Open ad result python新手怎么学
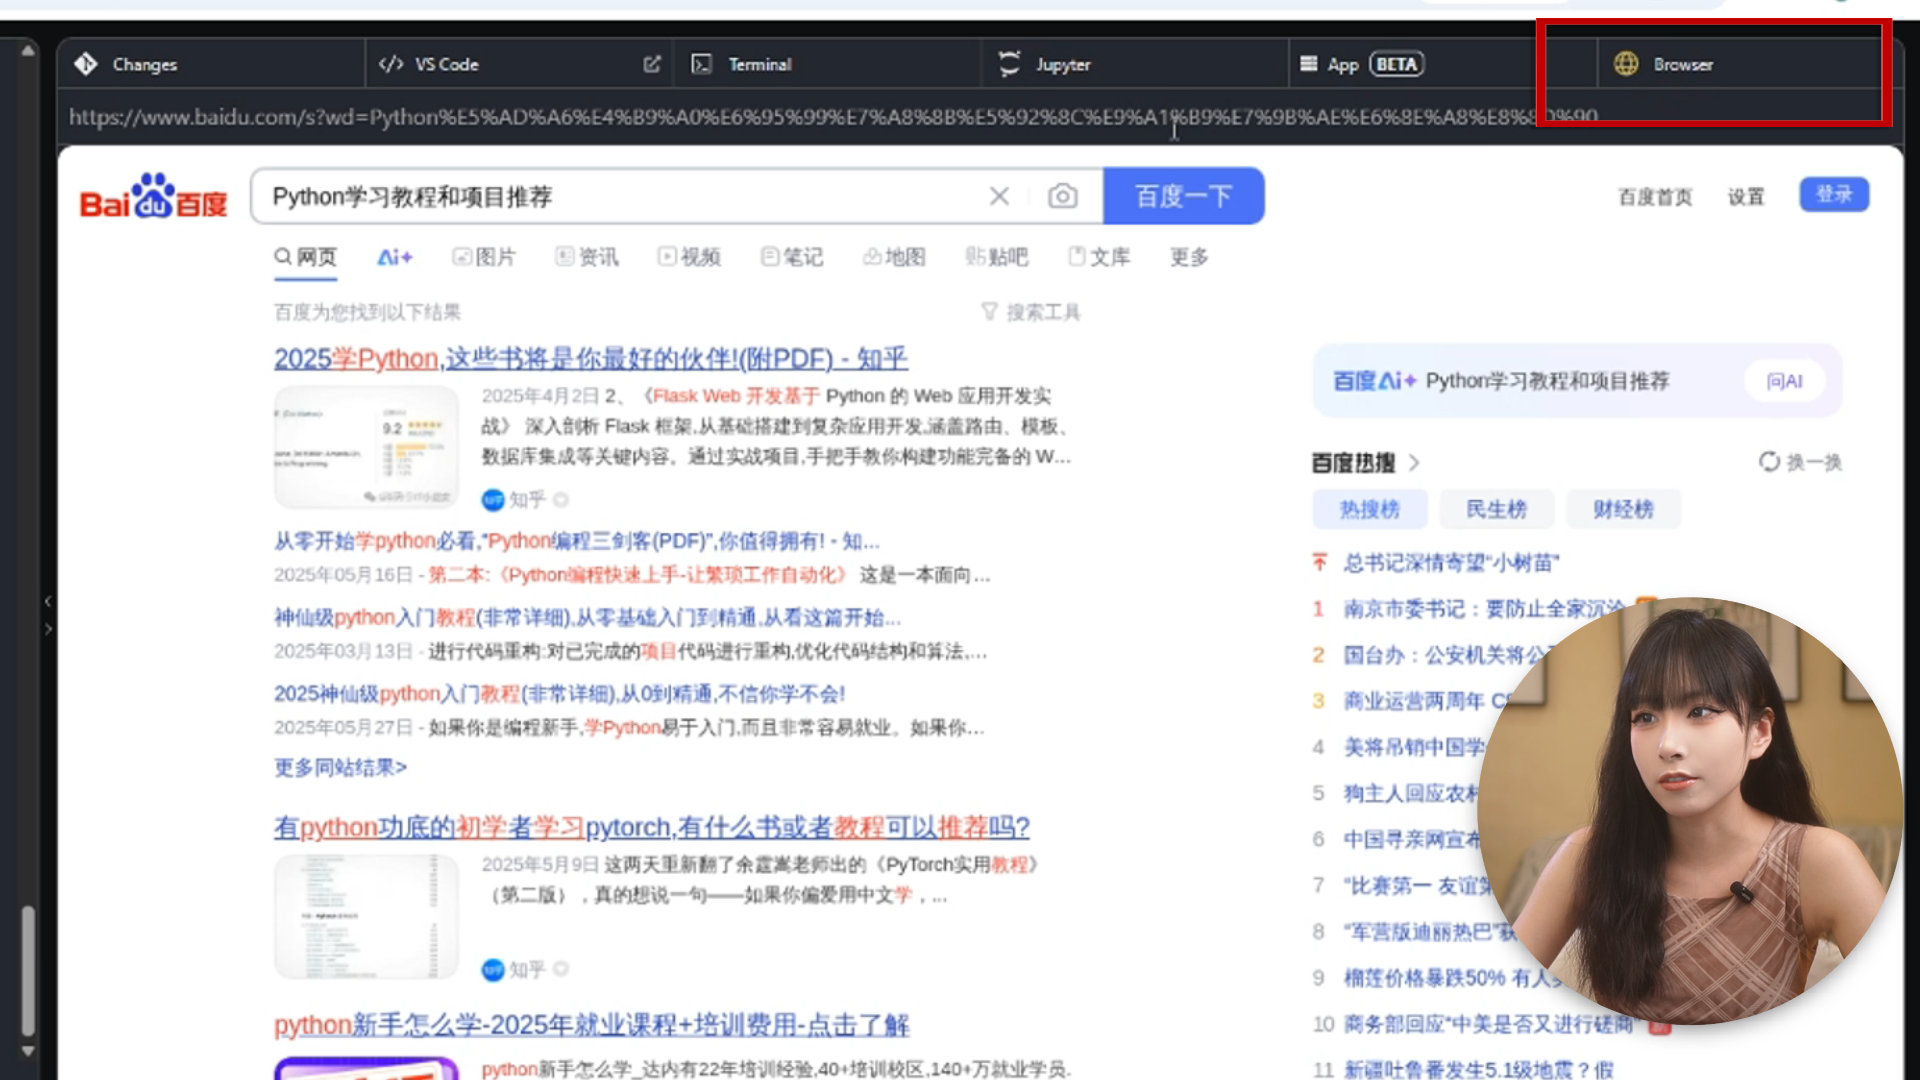This screenshot has height=1080, width=1920. pyautogui.click(x=592, y=1025)
